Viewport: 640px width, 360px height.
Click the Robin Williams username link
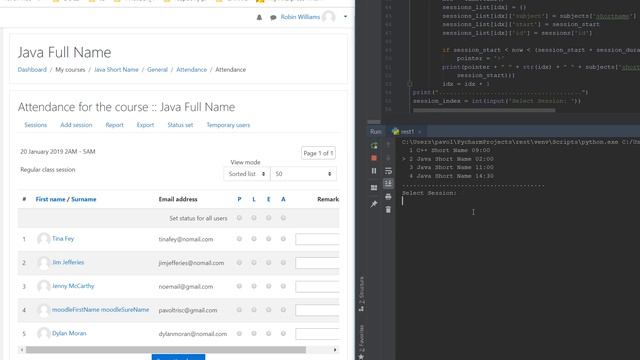[x=300, y=17]
